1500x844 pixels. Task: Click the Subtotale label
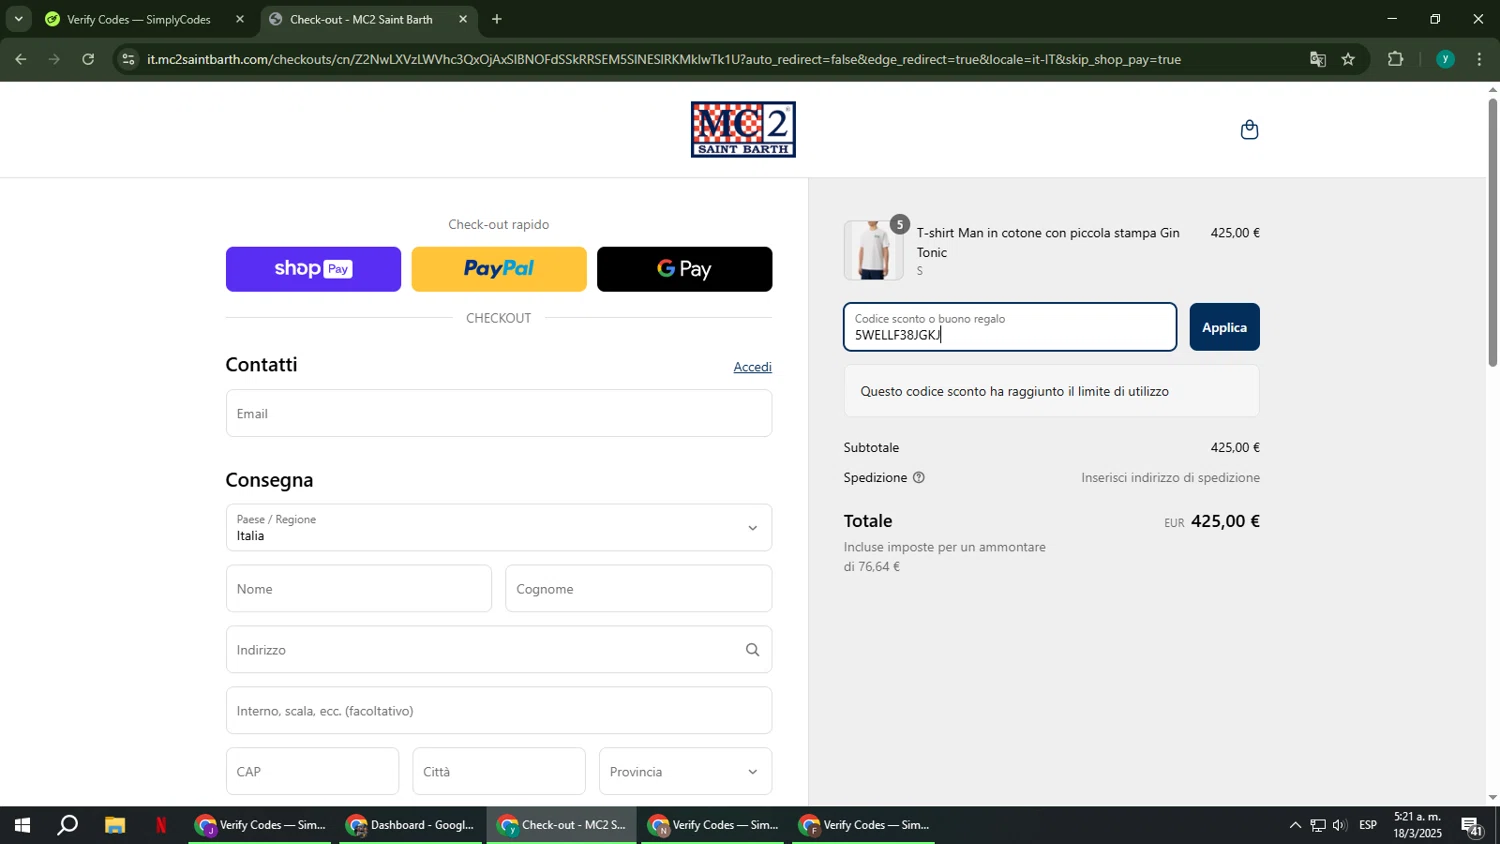[871, 448]
